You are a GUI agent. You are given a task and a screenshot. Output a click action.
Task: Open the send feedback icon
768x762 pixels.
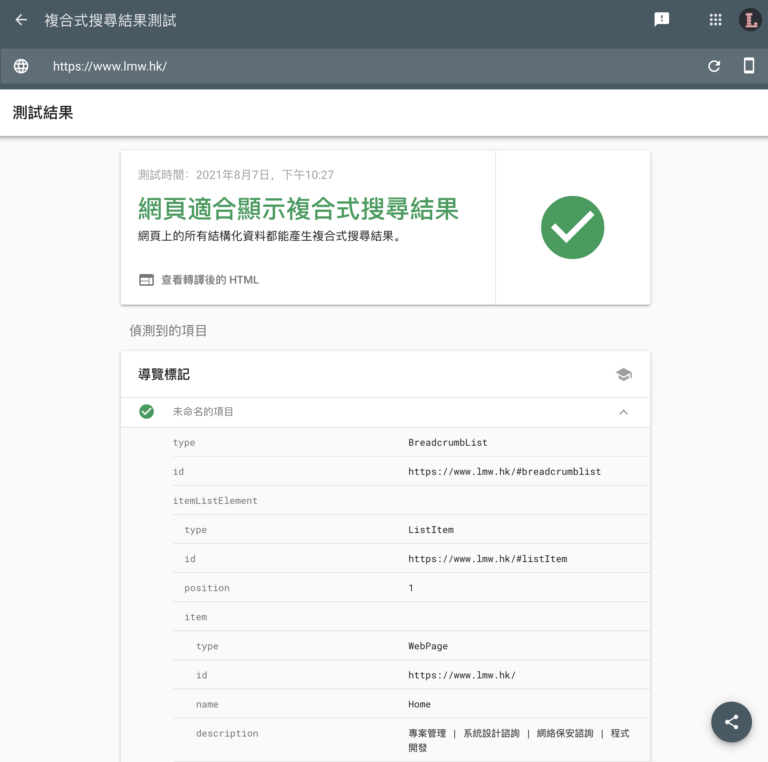coord(661,20)
